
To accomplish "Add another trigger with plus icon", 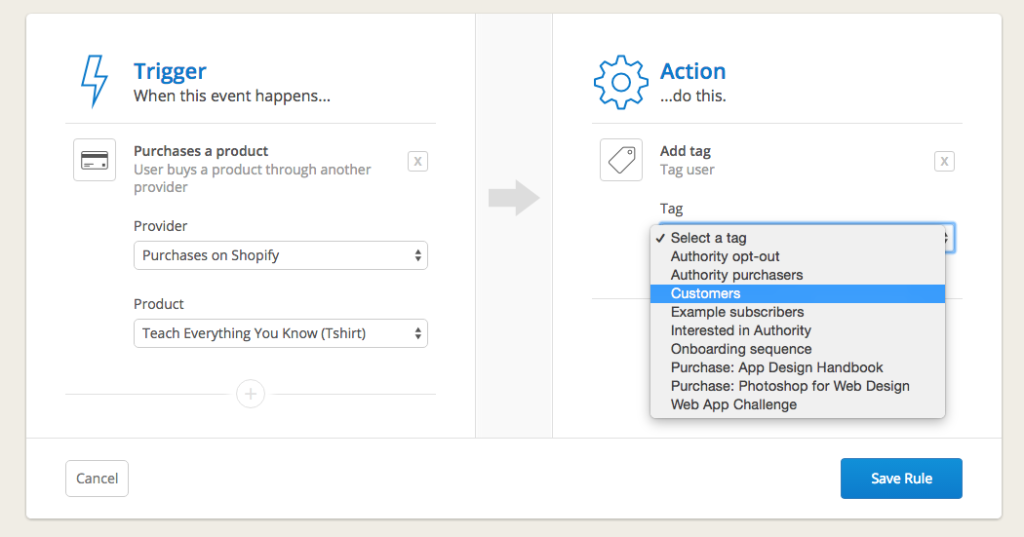I will (x=251, y=394).
